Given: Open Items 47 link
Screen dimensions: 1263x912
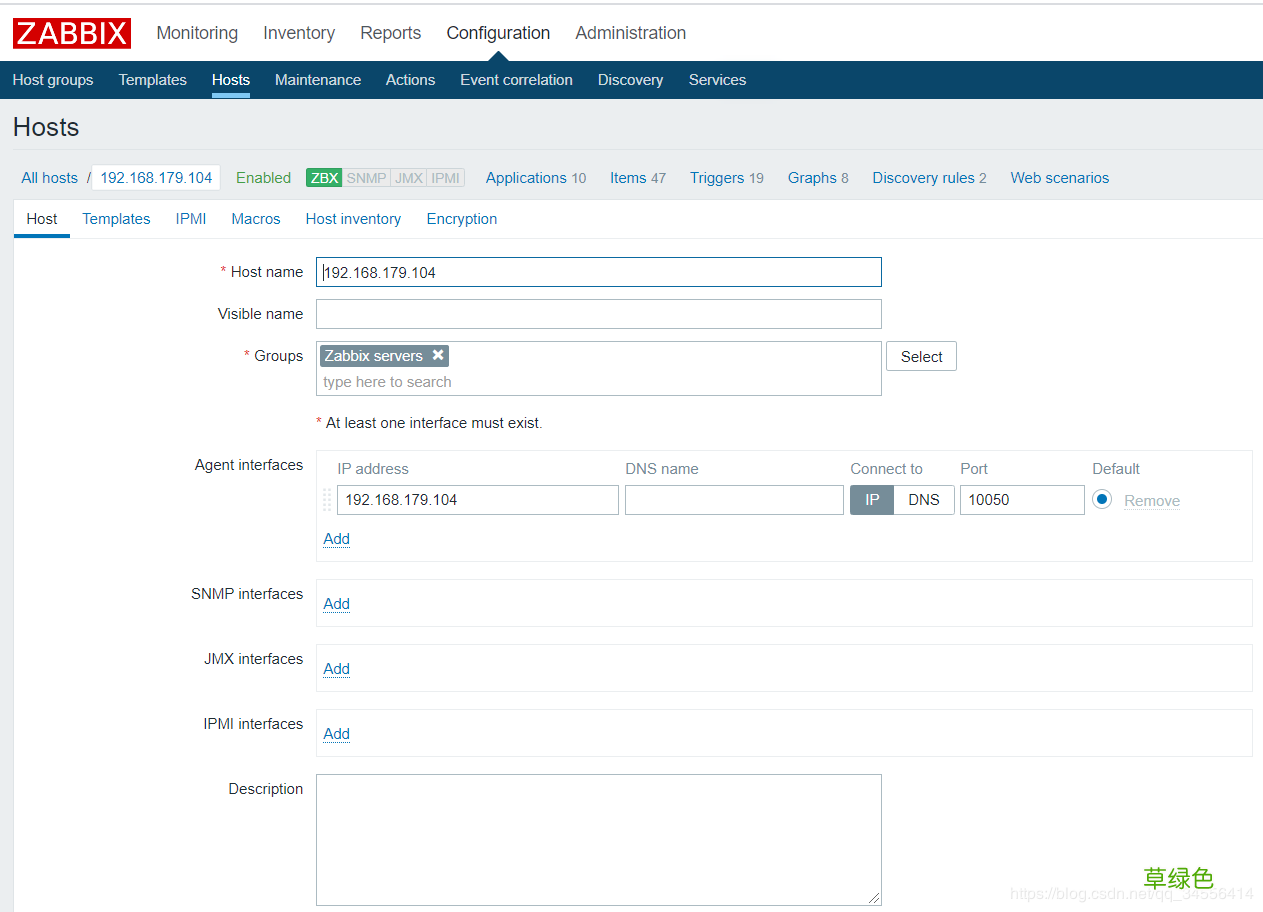Looking at the screenshot, I should tap(638, 178).
